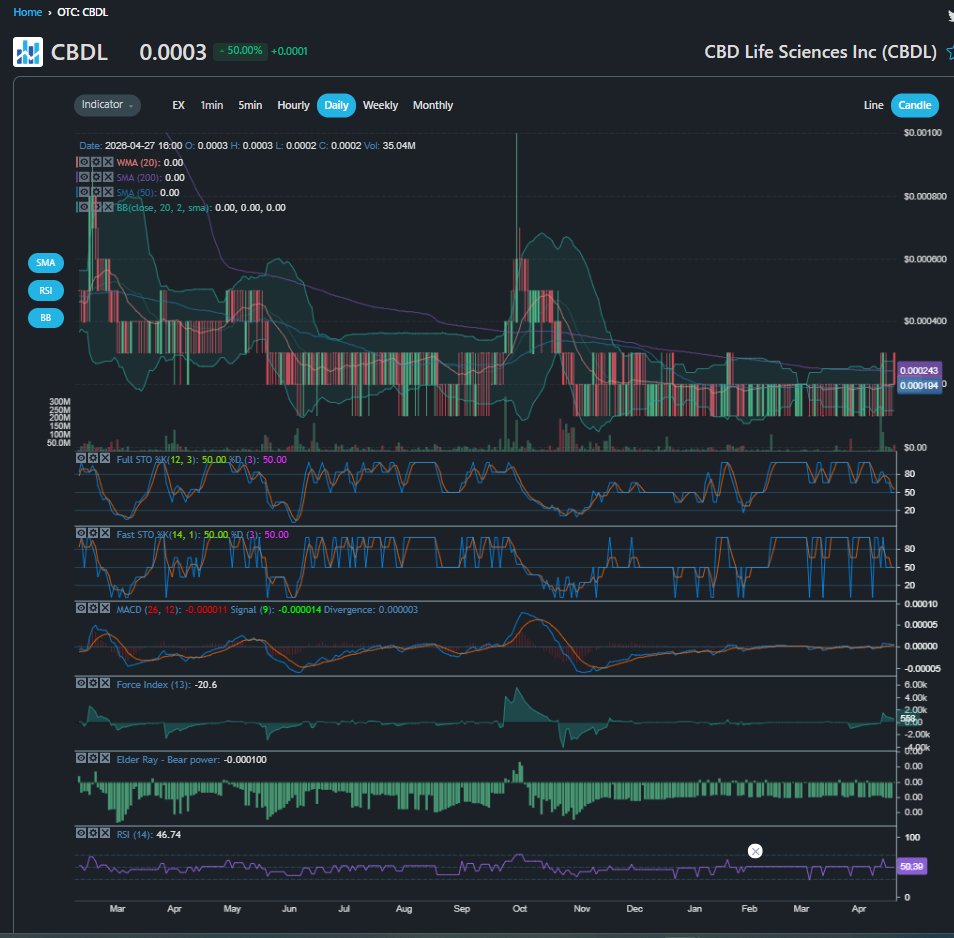Close the Full STO panel
Image resolution: width=954 pixels, height=938 pixels.
105,458
